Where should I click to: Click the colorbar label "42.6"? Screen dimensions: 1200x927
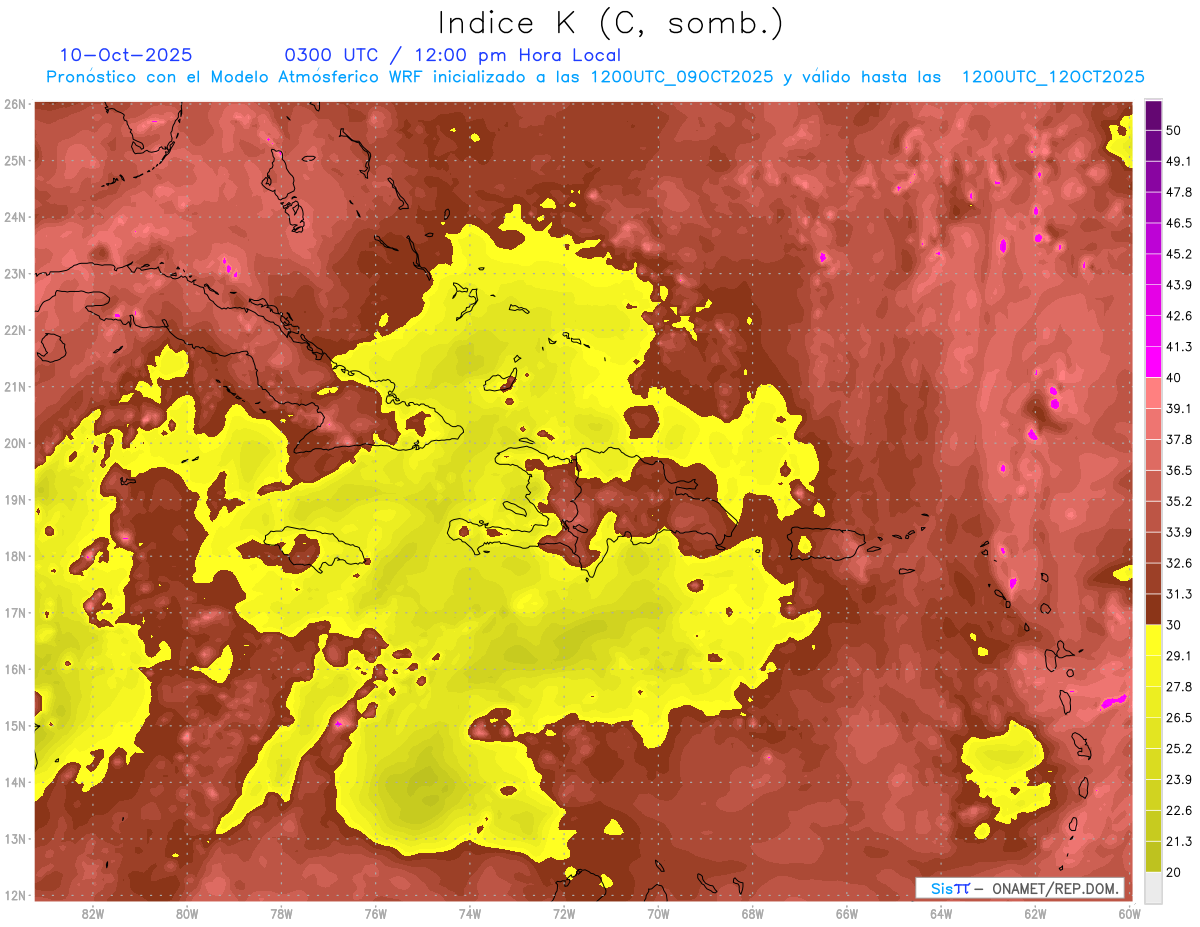click(1178, 316)
